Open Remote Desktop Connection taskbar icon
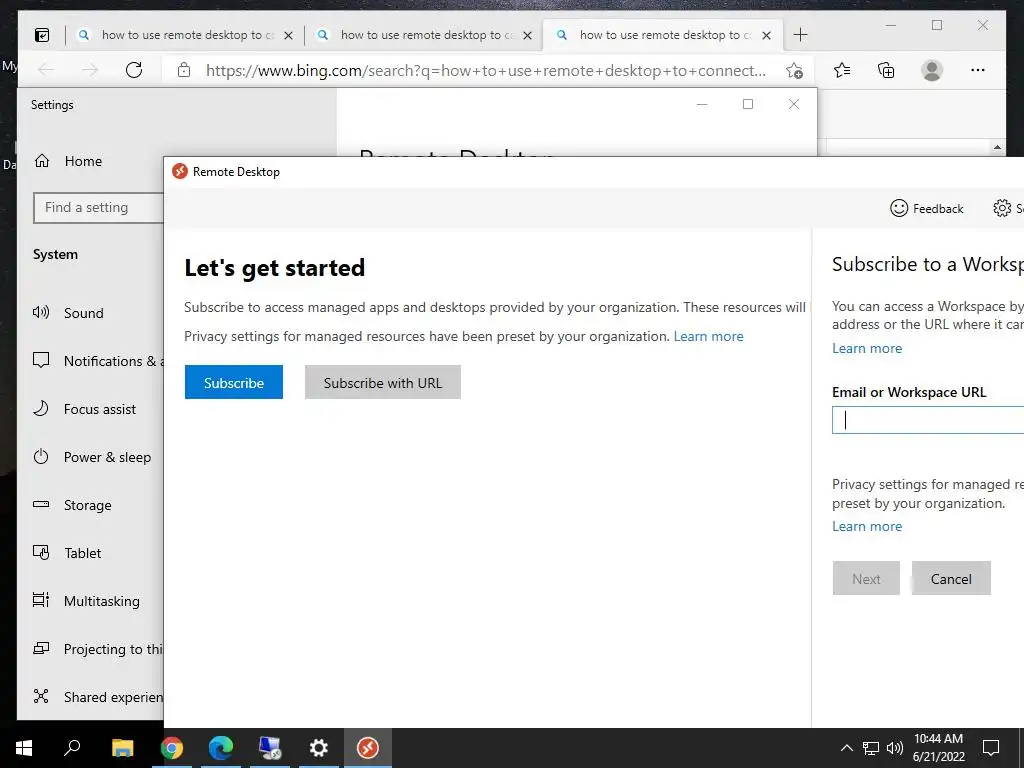 tap(270, 748)
